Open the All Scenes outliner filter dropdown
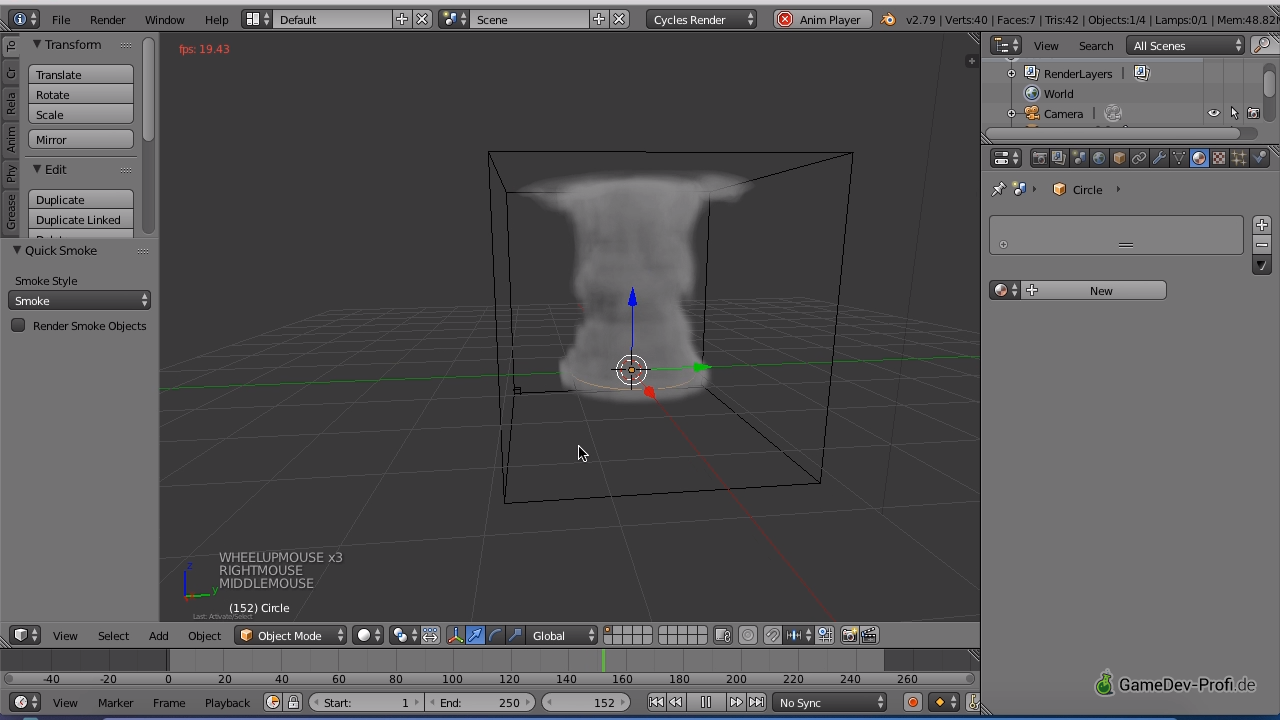1280x720 pixels. 1186,45
